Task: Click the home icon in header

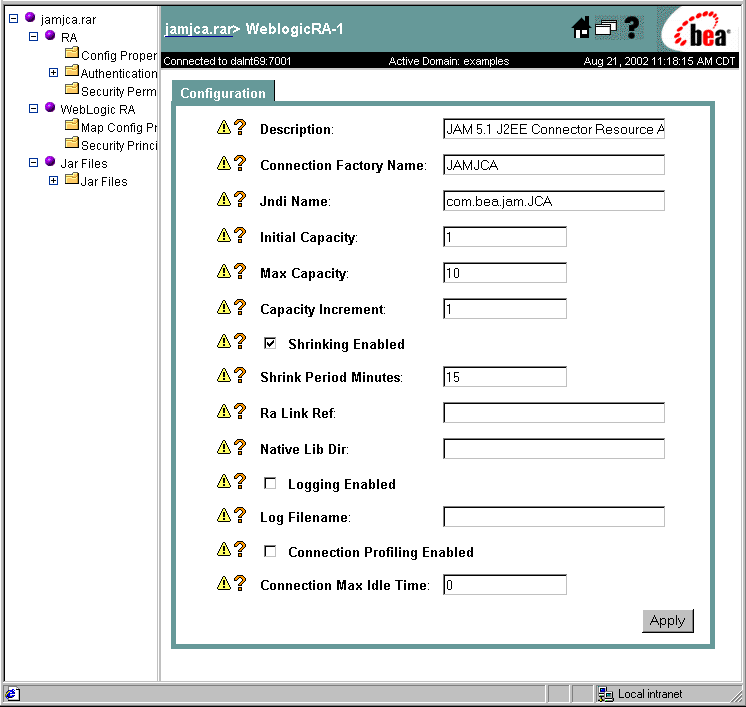Action: [x=581, y=27]
